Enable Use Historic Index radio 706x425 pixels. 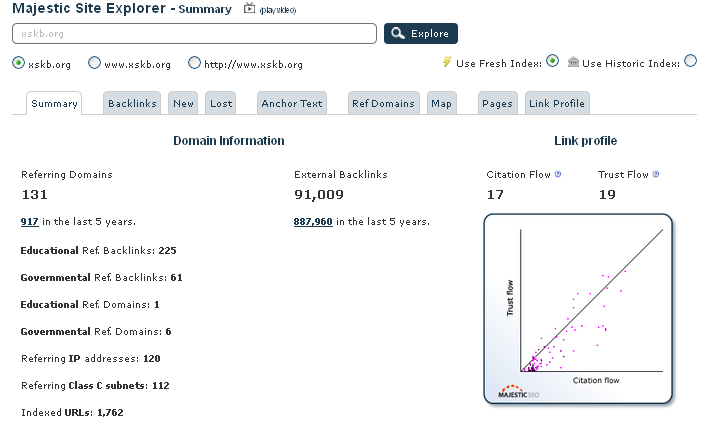[x=690, y=61]
